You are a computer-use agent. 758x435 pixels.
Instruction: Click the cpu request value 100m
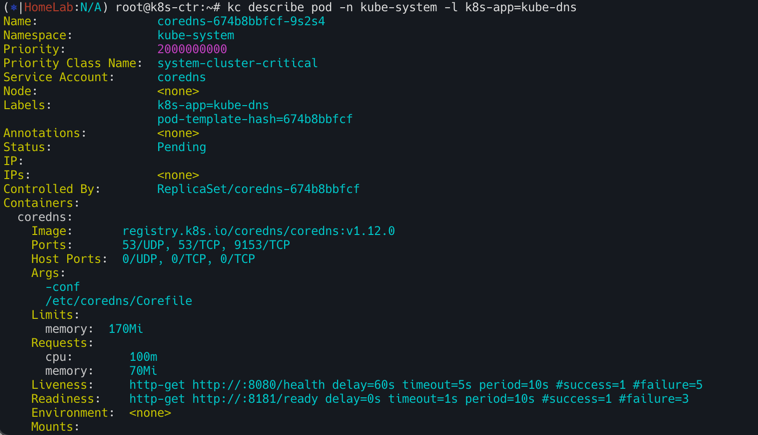coord(143,357)
